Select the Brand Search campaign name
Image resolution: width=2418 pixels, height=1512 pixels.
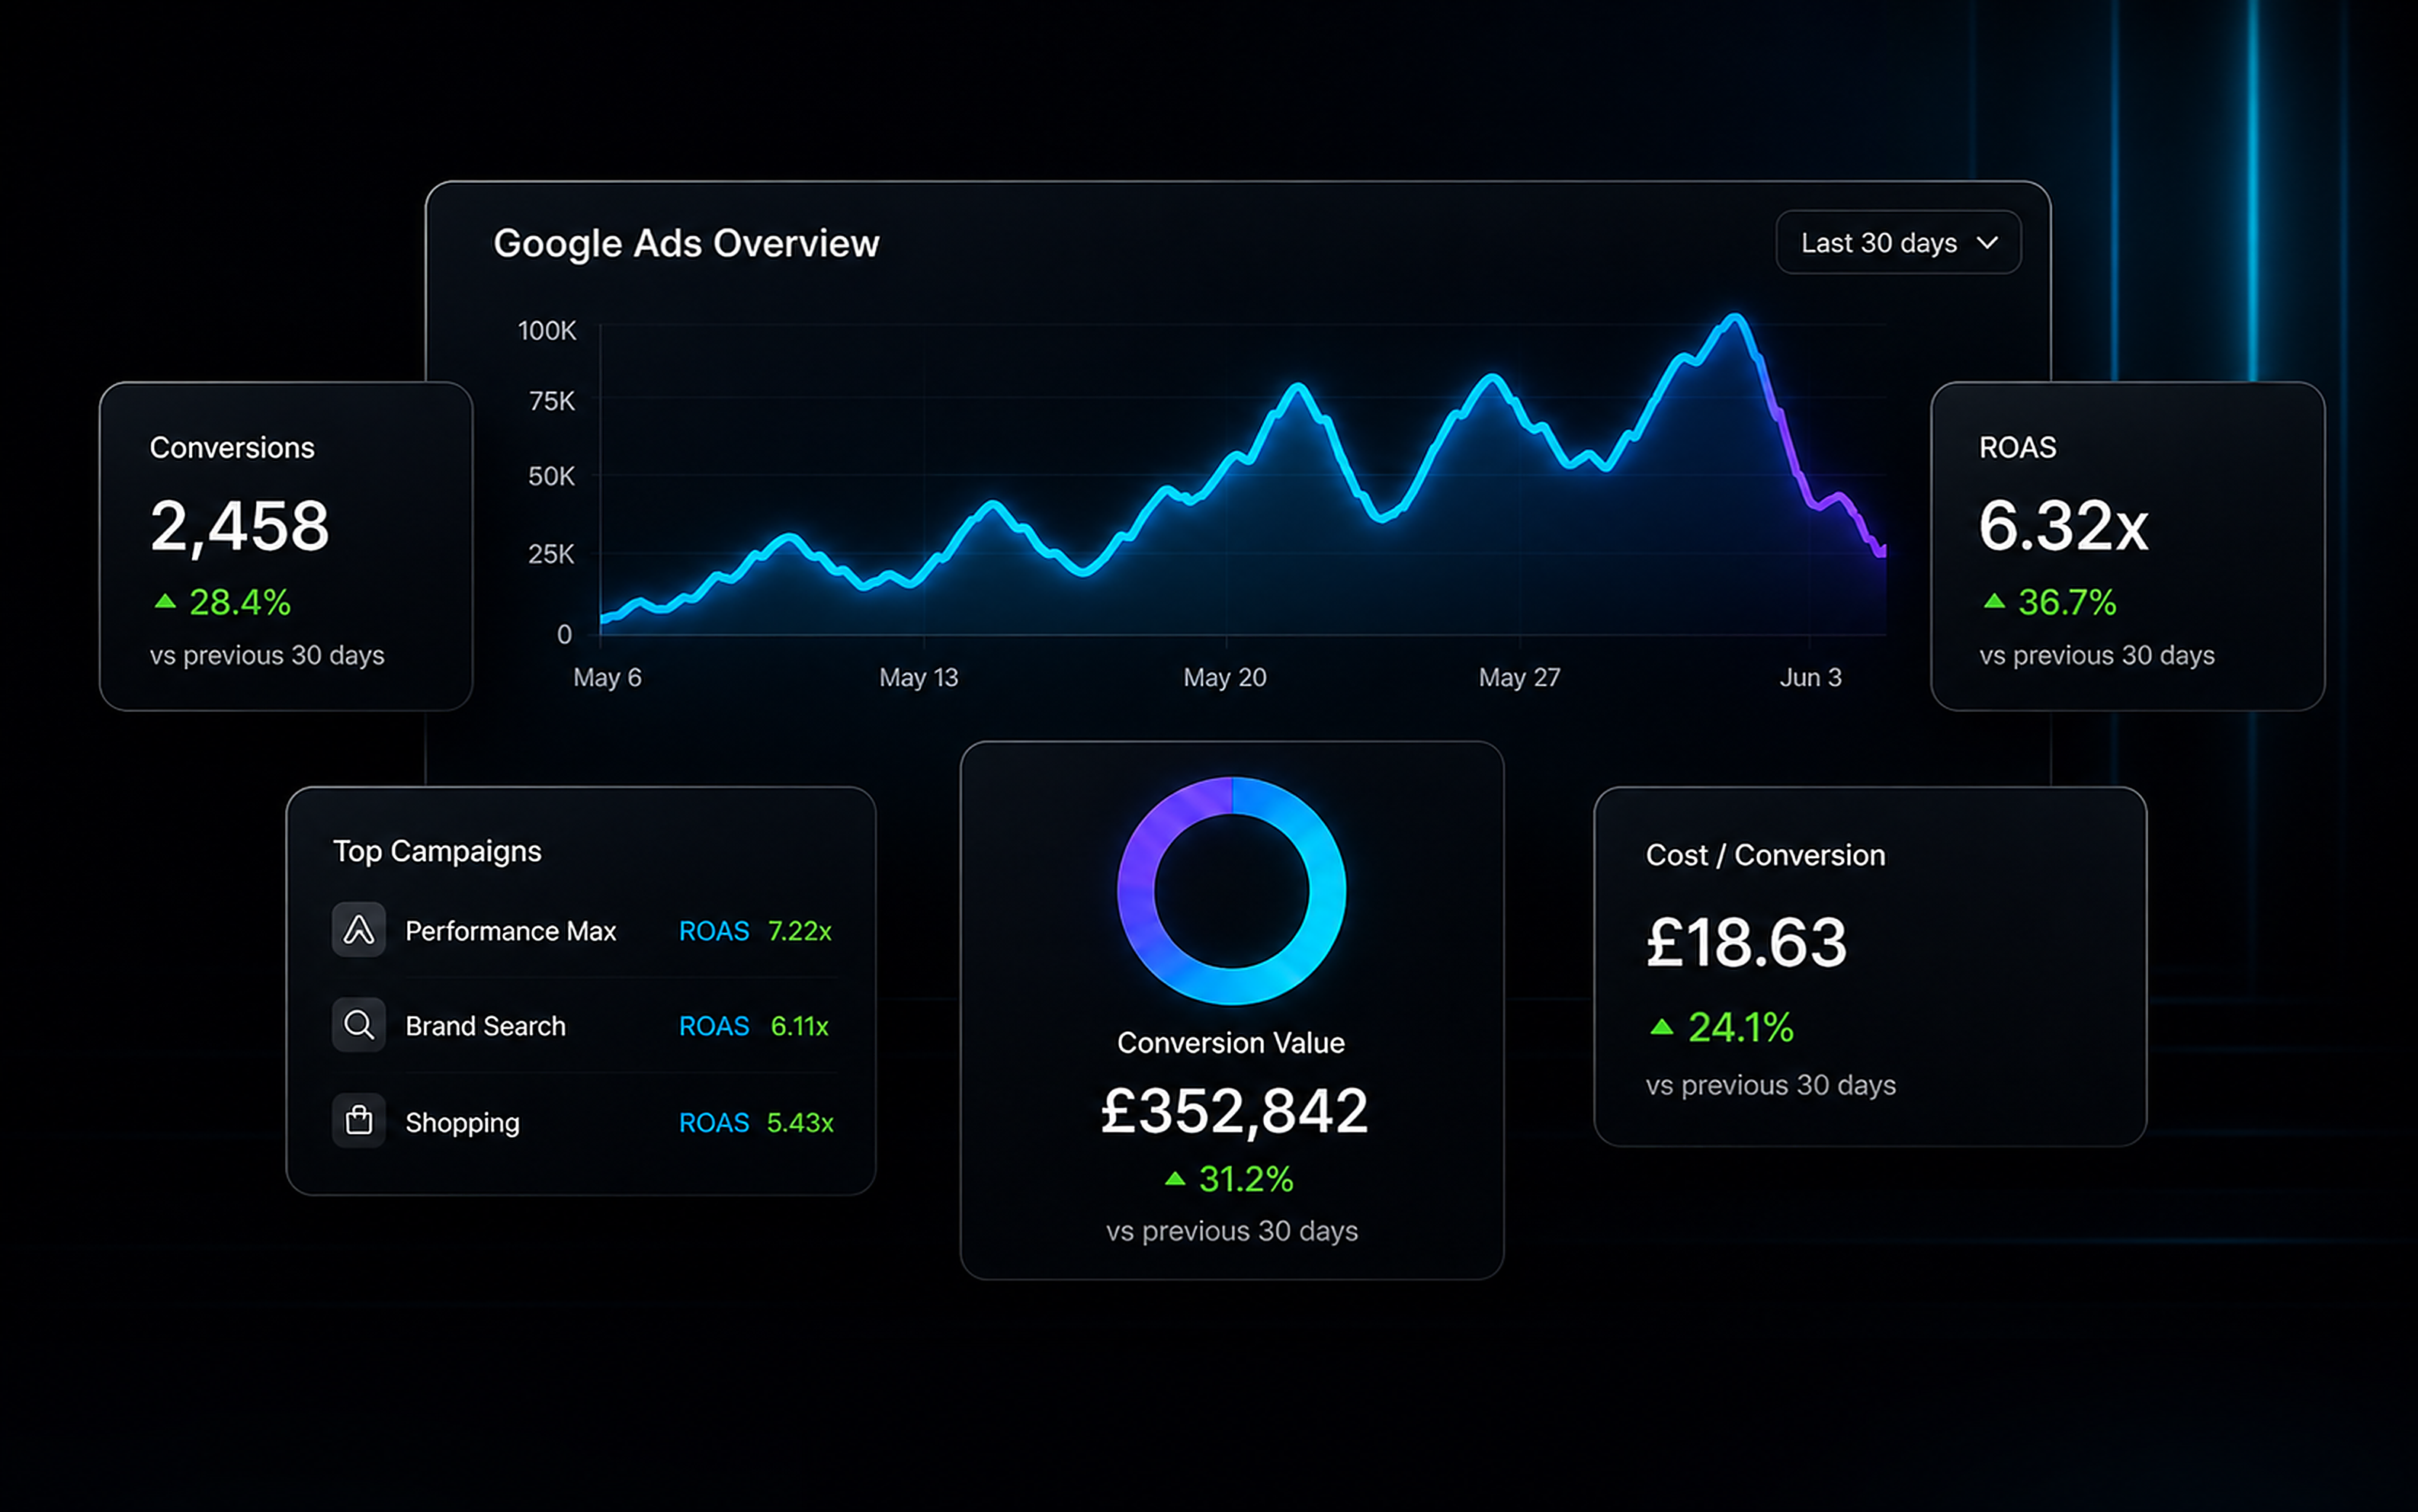485,1026
